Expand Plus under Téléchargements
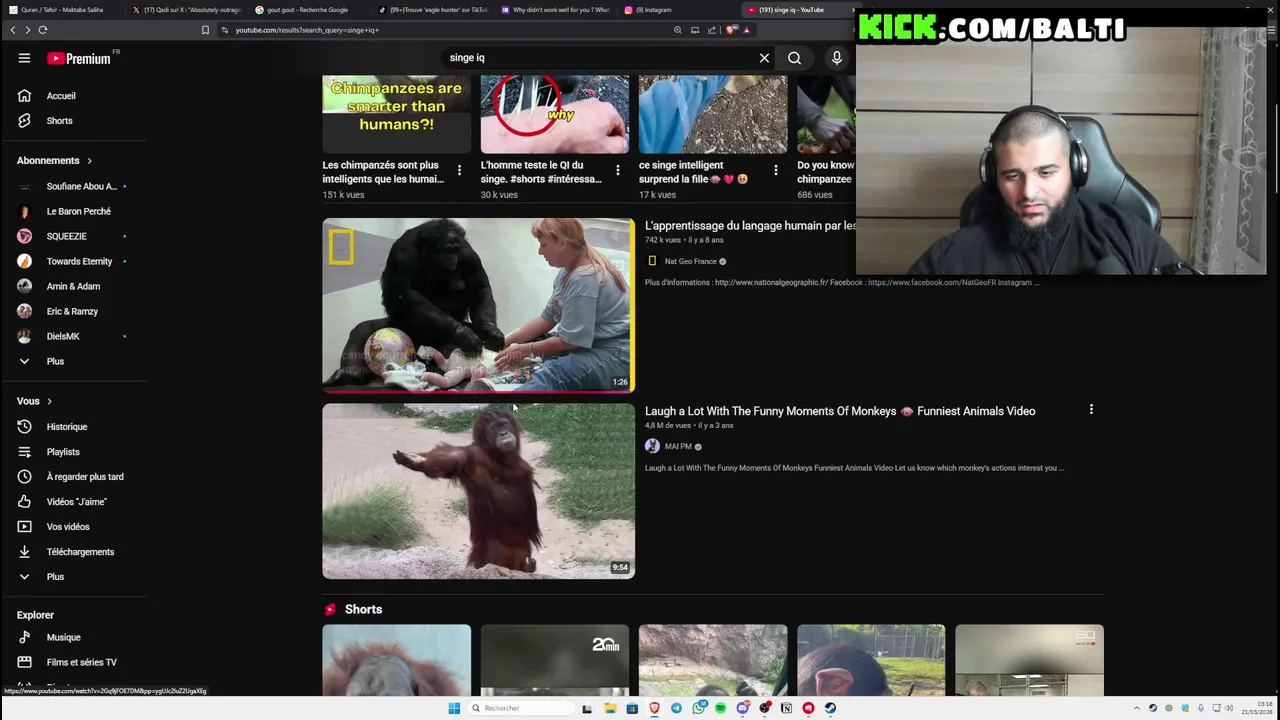The width and height of the screenshot is (1280, 720). pyautogui.click(x=55, y=577)
